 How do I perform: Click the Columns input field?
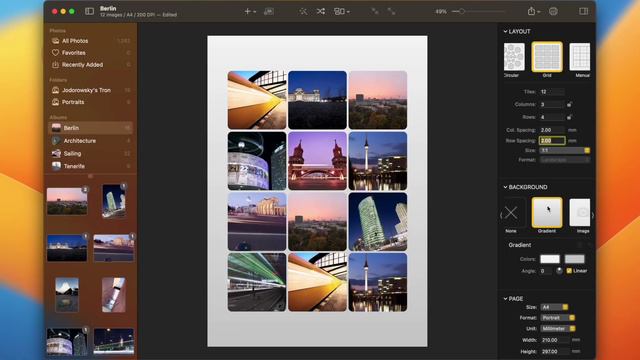[552, 104]
